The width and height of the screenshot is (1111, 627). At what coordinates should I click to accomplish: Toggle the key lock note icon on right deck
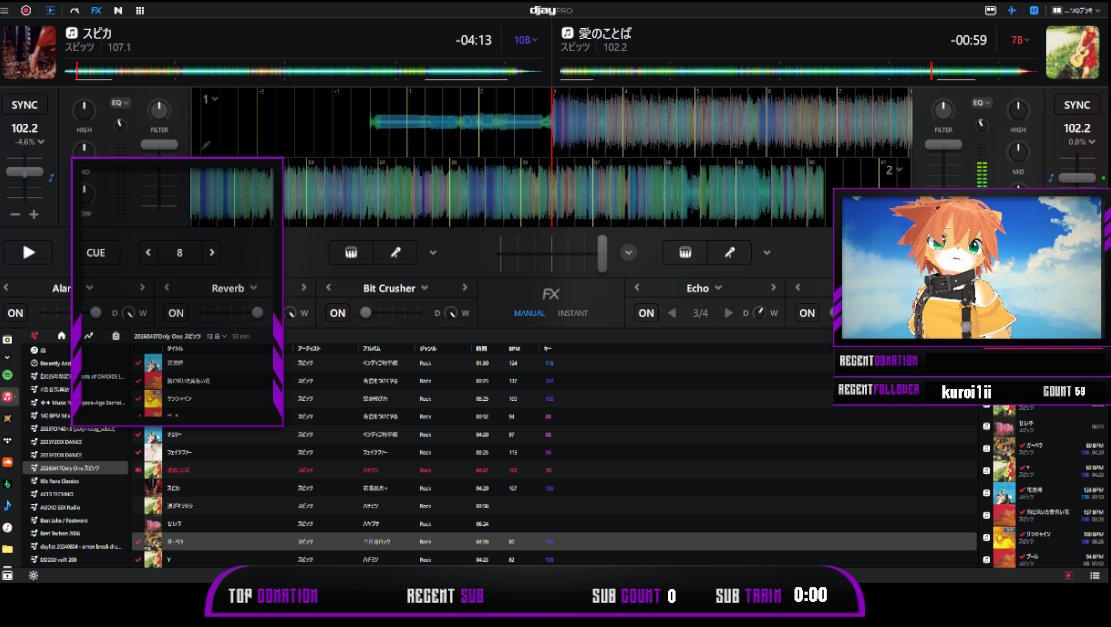tap(1051, 178)
